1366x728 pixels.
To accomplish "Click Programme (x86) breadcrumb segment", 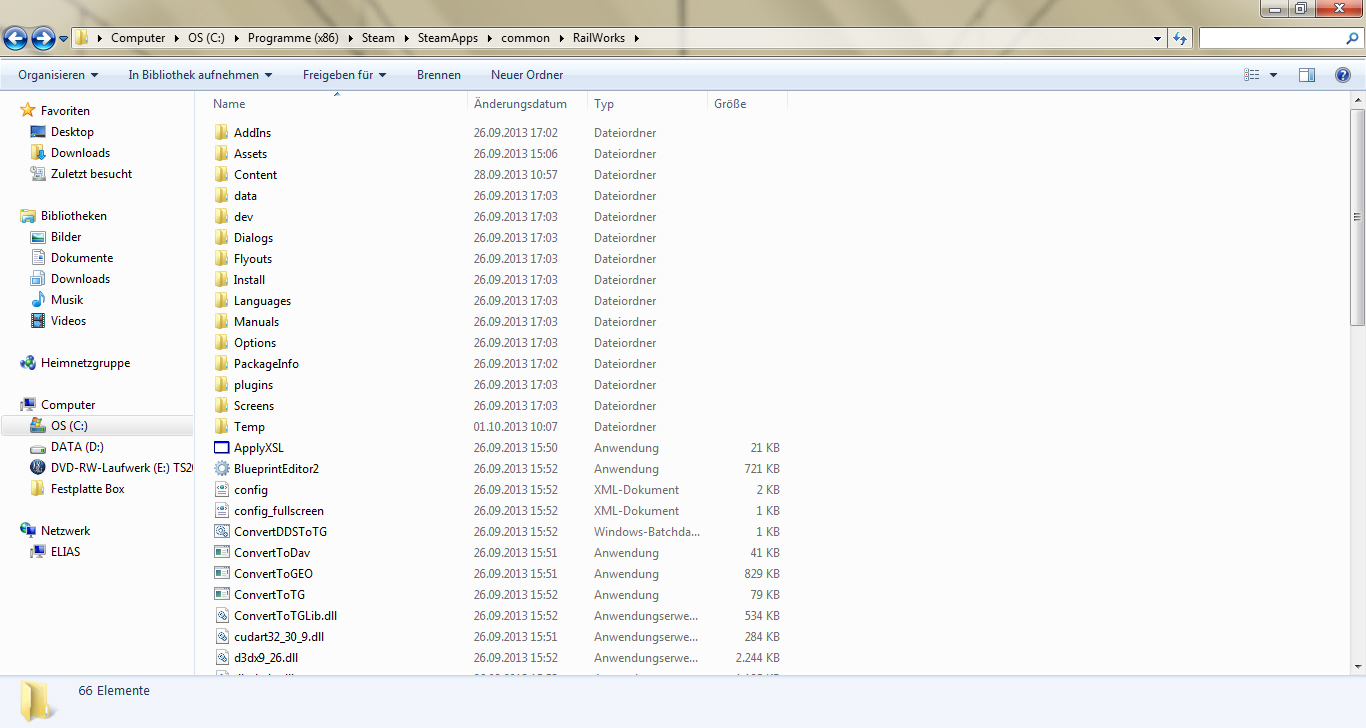I will click(295, 38).
